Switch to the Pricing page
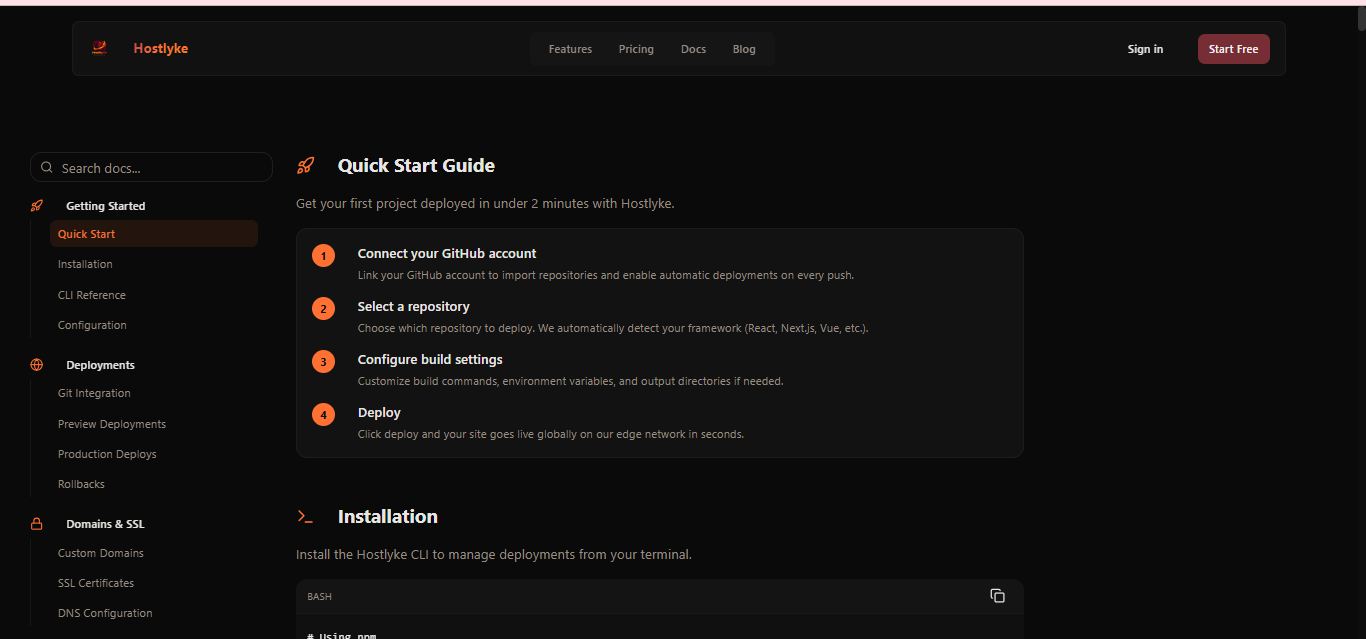The image size is (1366, 639). [636, 48]
